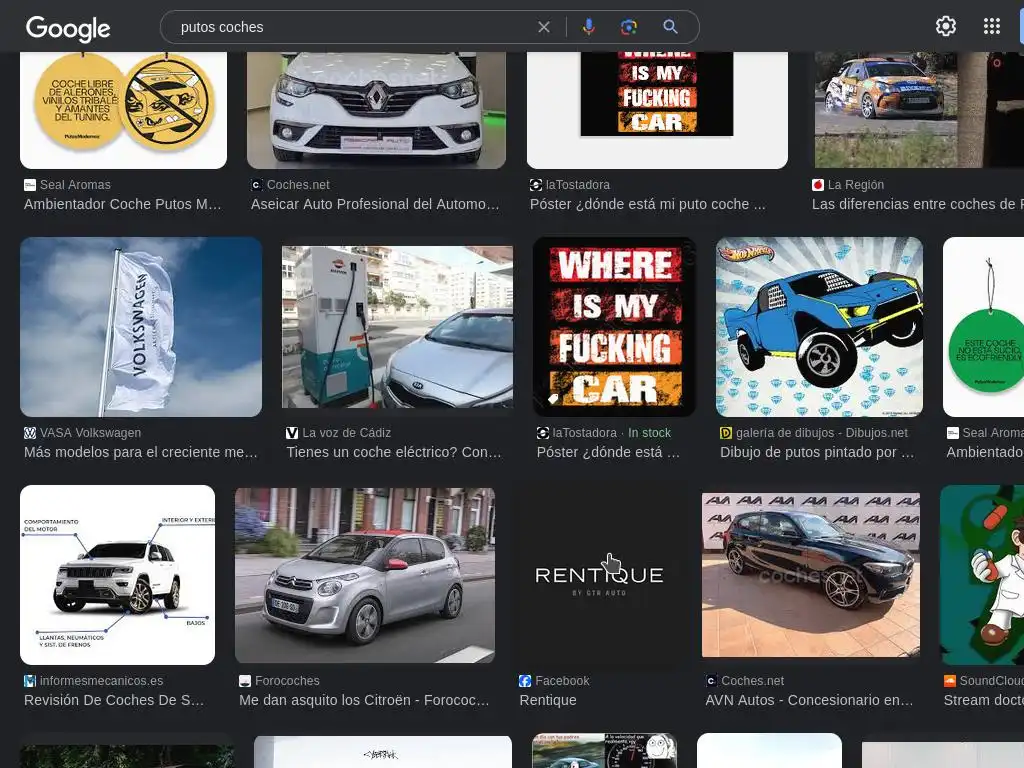
Task: Open the Rentique logo thumbnail
Action: coord(599,575)
